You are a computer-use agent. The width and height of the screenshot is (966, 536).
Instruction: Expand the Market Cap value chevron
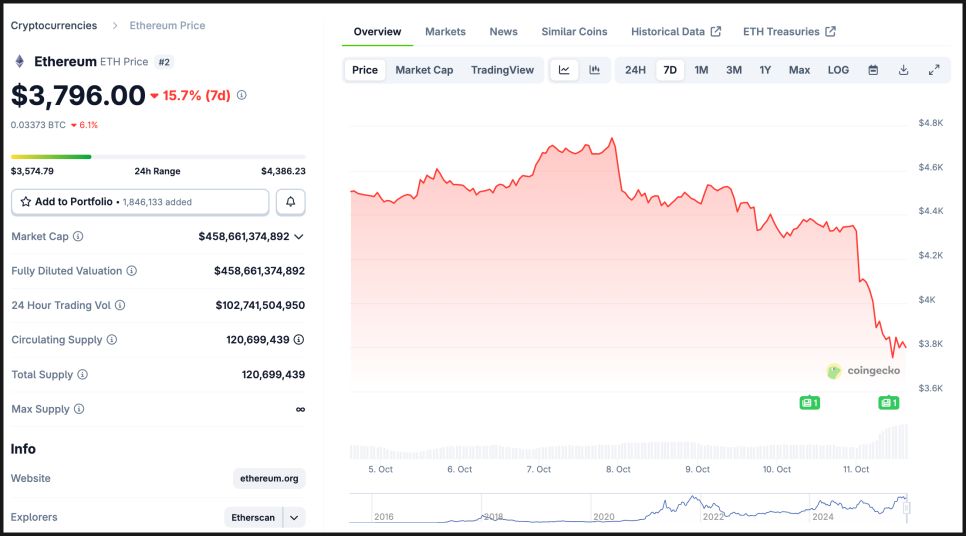pos(299,237)
